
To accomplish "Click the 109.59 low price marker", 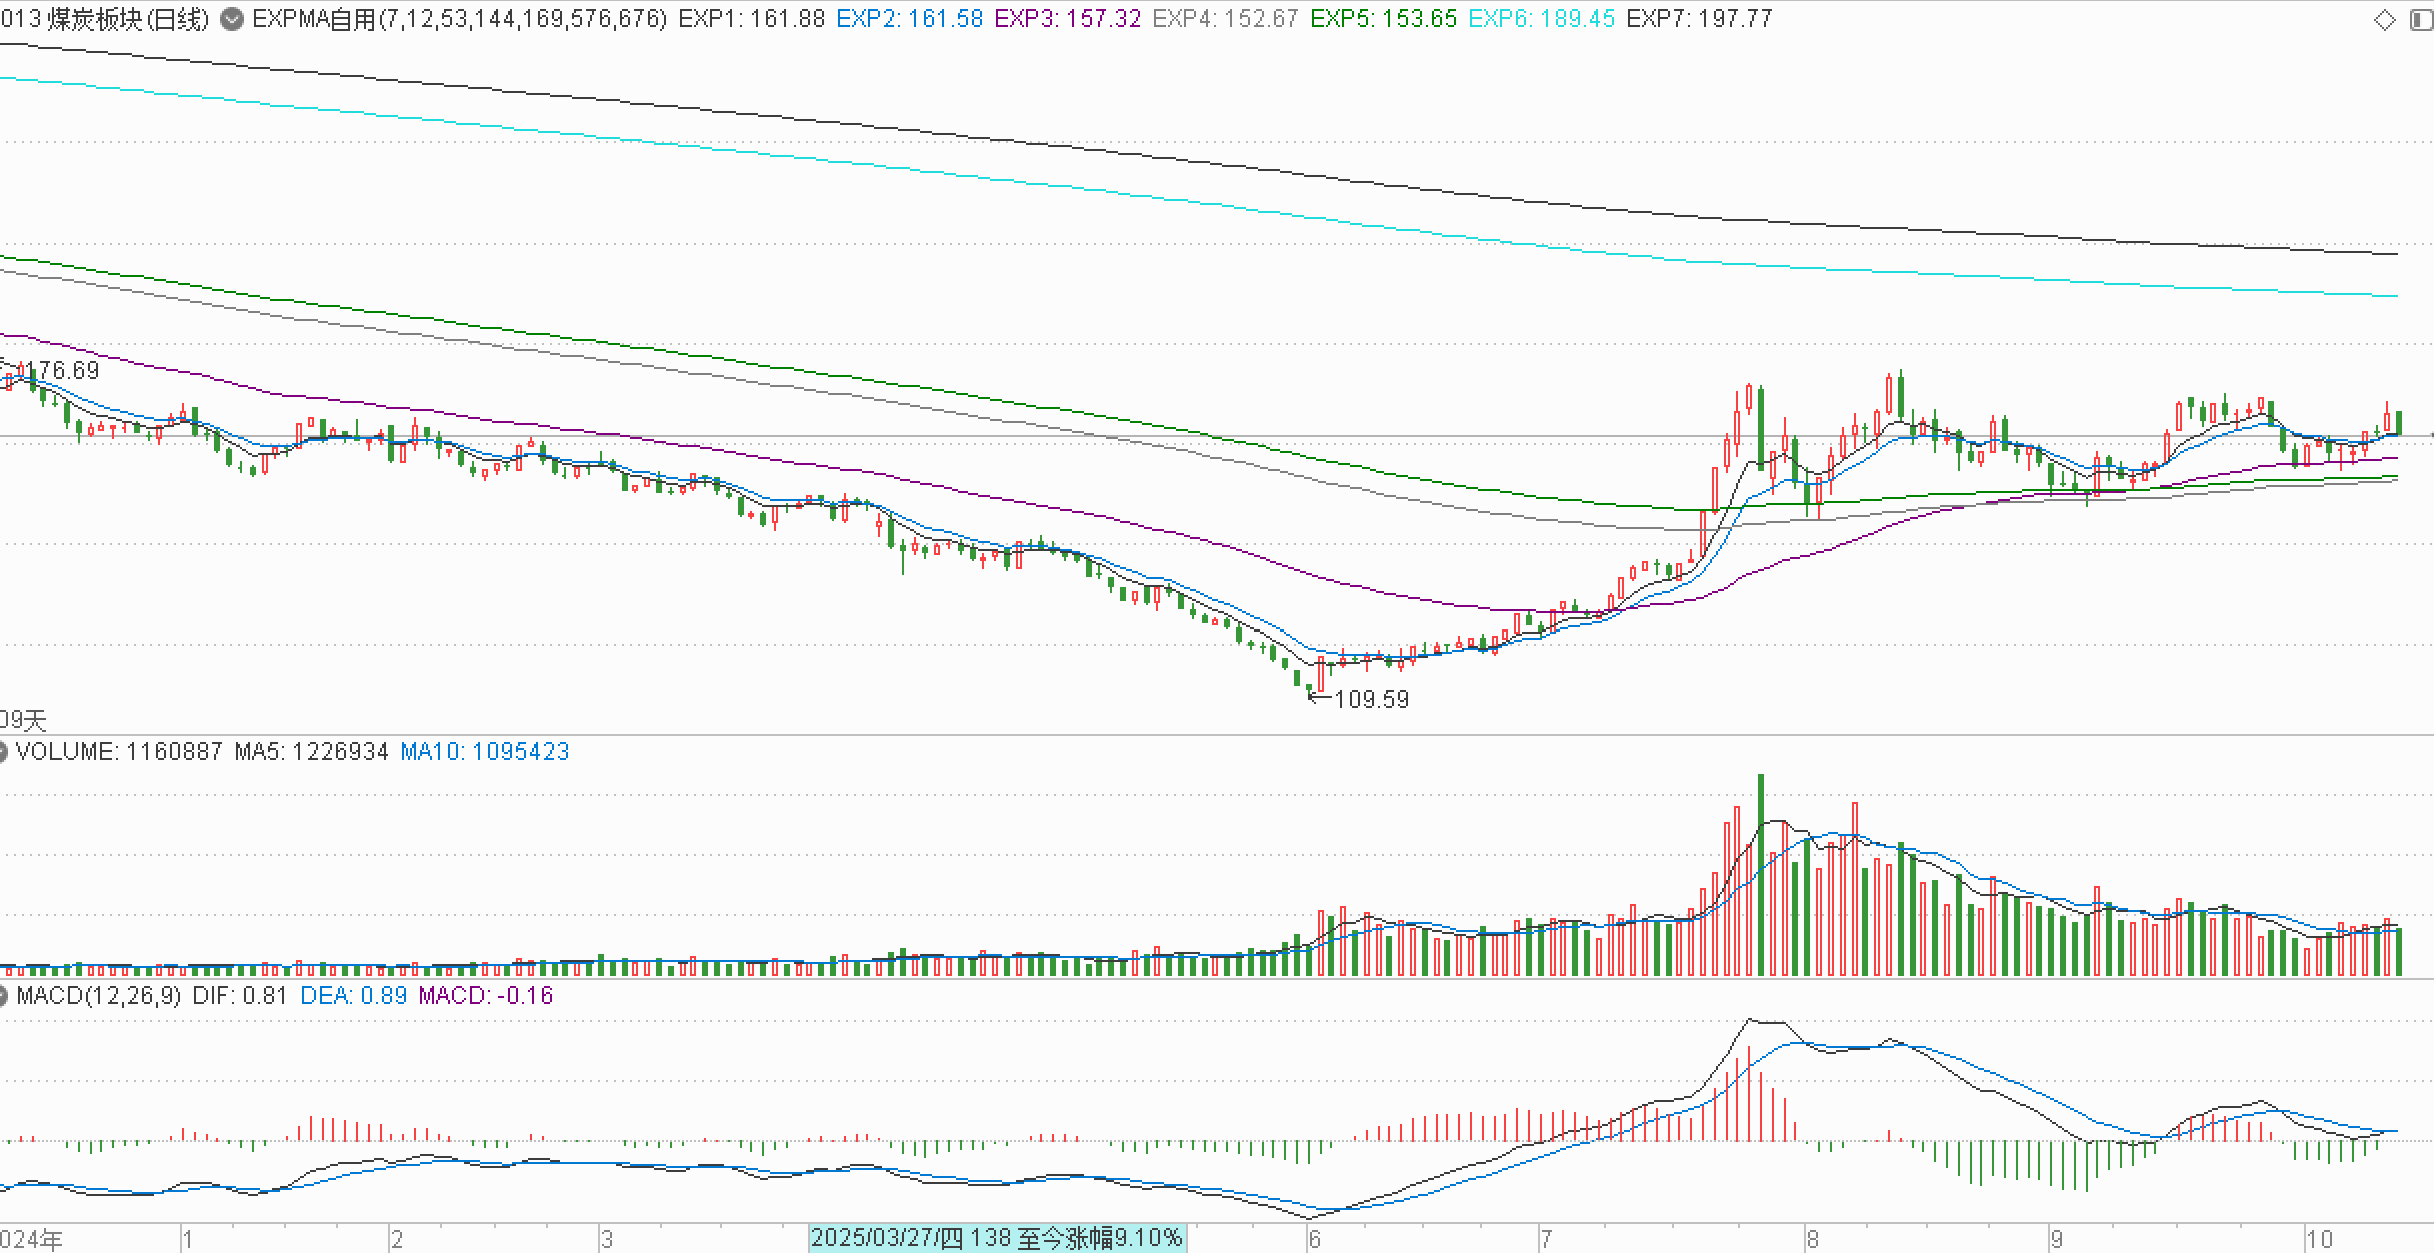I will [1370, 699].
